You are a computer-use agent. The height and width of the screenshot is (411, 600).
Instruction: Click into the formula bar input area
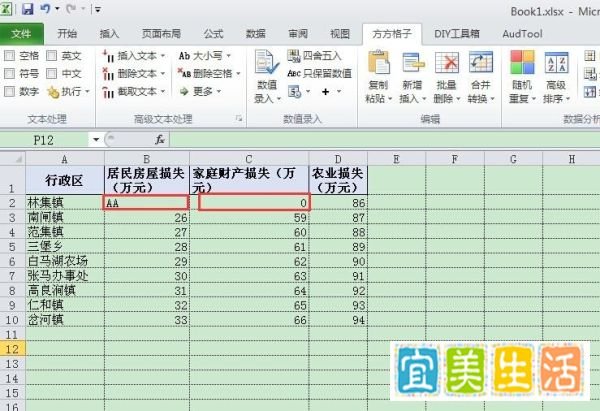coord(384,140)
